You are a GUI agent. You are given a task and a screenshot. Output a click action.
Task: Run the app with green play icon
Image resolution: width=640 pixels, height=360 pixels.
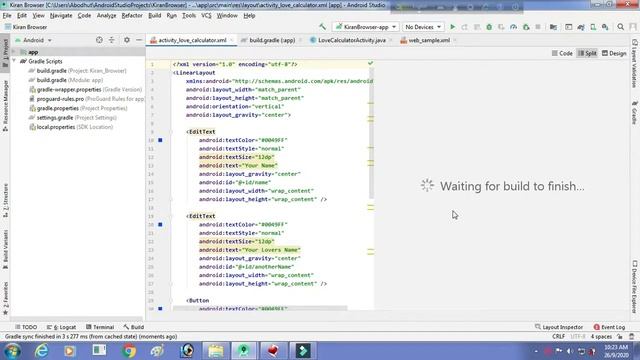(x=452, y=27)
